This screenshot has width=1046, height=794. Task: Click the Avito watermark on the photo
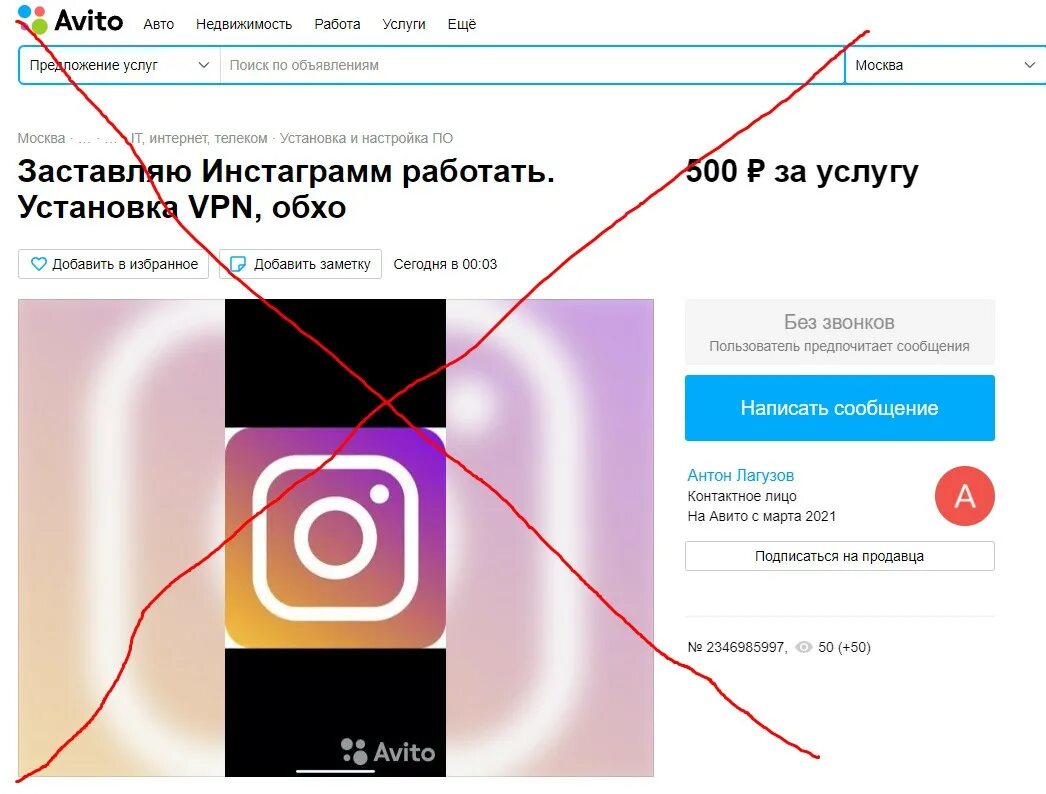(x=388, y=752)
